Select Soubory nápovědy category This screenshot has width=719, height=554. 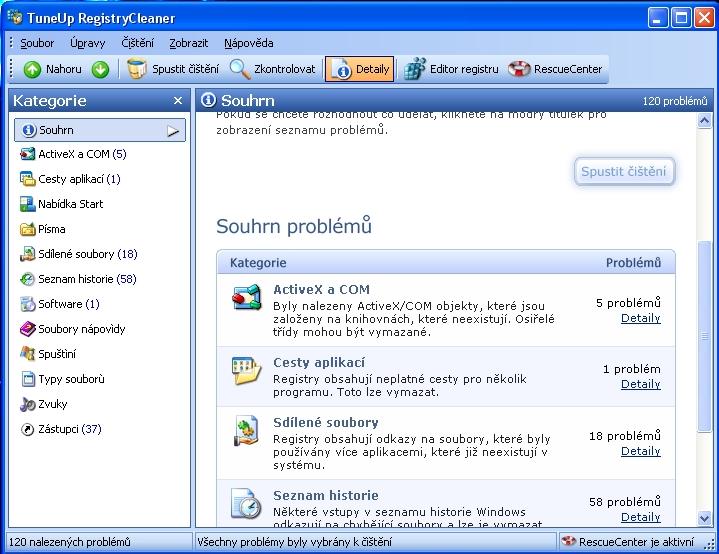73,329
